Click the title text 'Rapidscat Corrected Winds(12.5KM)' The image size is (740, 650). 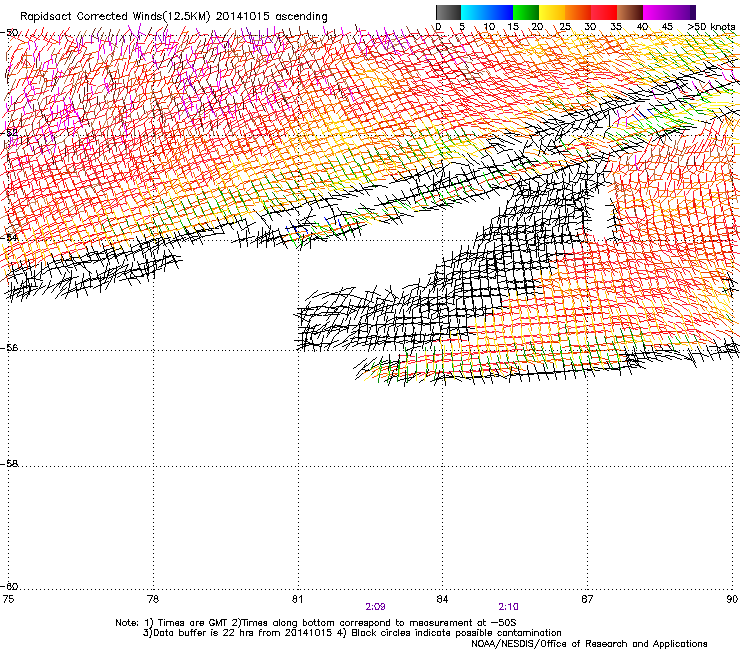tap(115, 17)
